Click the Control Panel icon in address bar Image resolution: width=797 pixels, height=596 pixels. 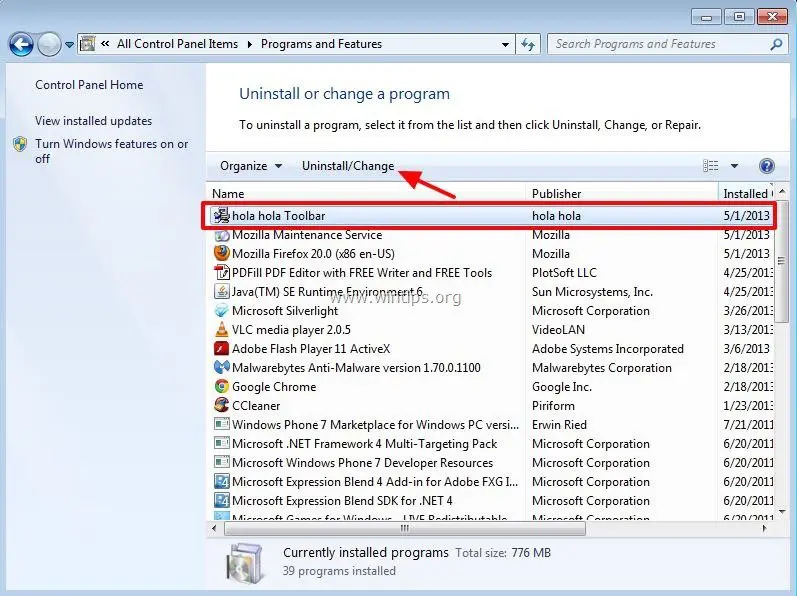(x=87, y=44)
